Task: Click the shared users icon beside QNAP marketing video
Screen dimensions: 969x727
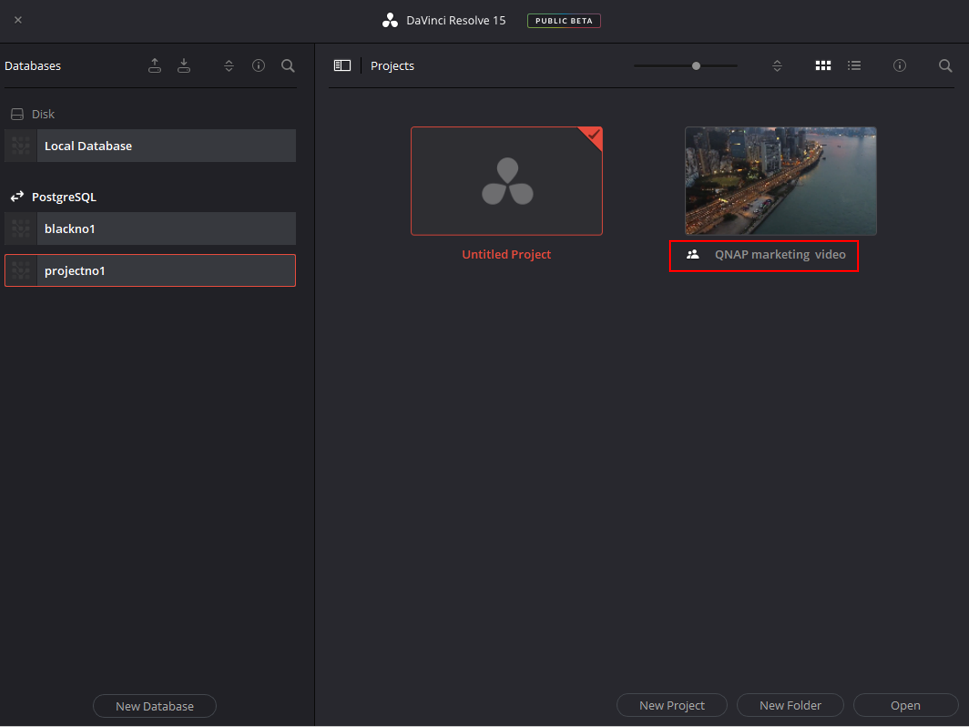Action: tap(693, 254)
